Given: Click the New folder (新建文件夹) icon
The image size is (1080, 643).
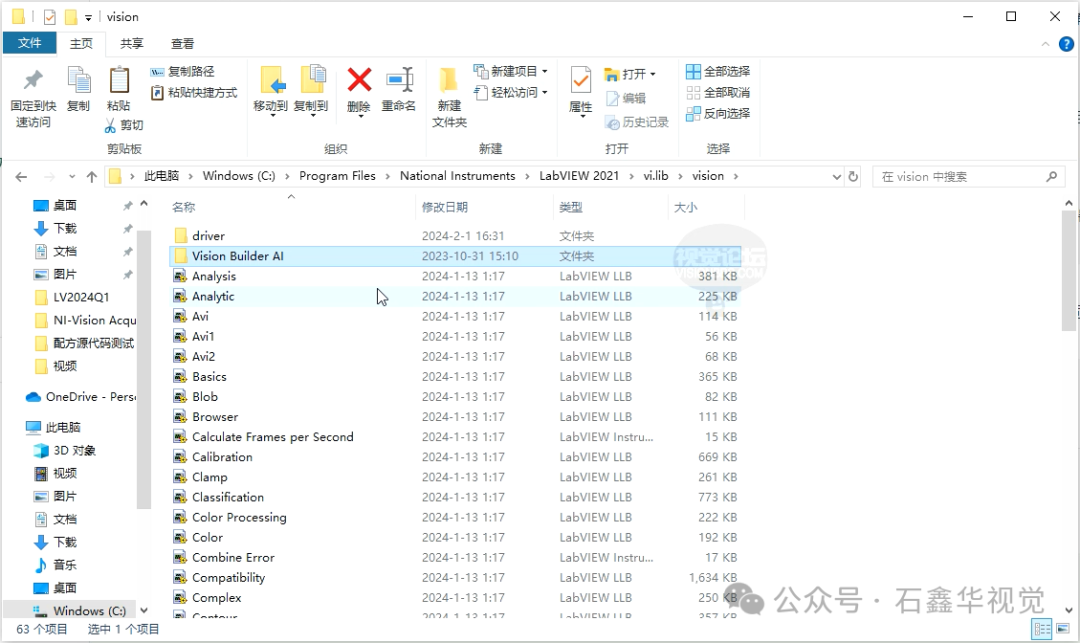Looking at the screenshot, I should tap(449, 80).
